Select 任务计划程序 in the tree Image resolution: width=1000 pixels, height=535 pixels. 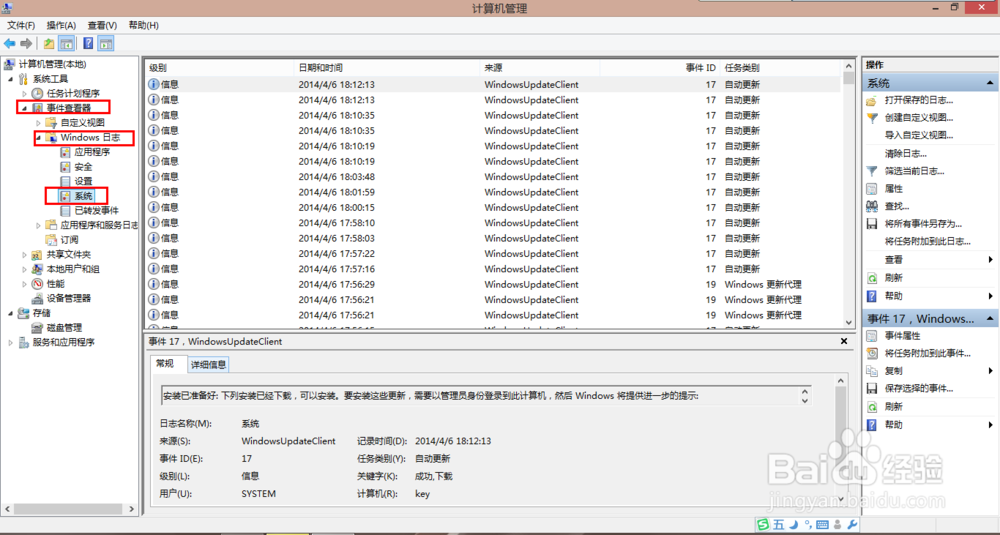73,93
